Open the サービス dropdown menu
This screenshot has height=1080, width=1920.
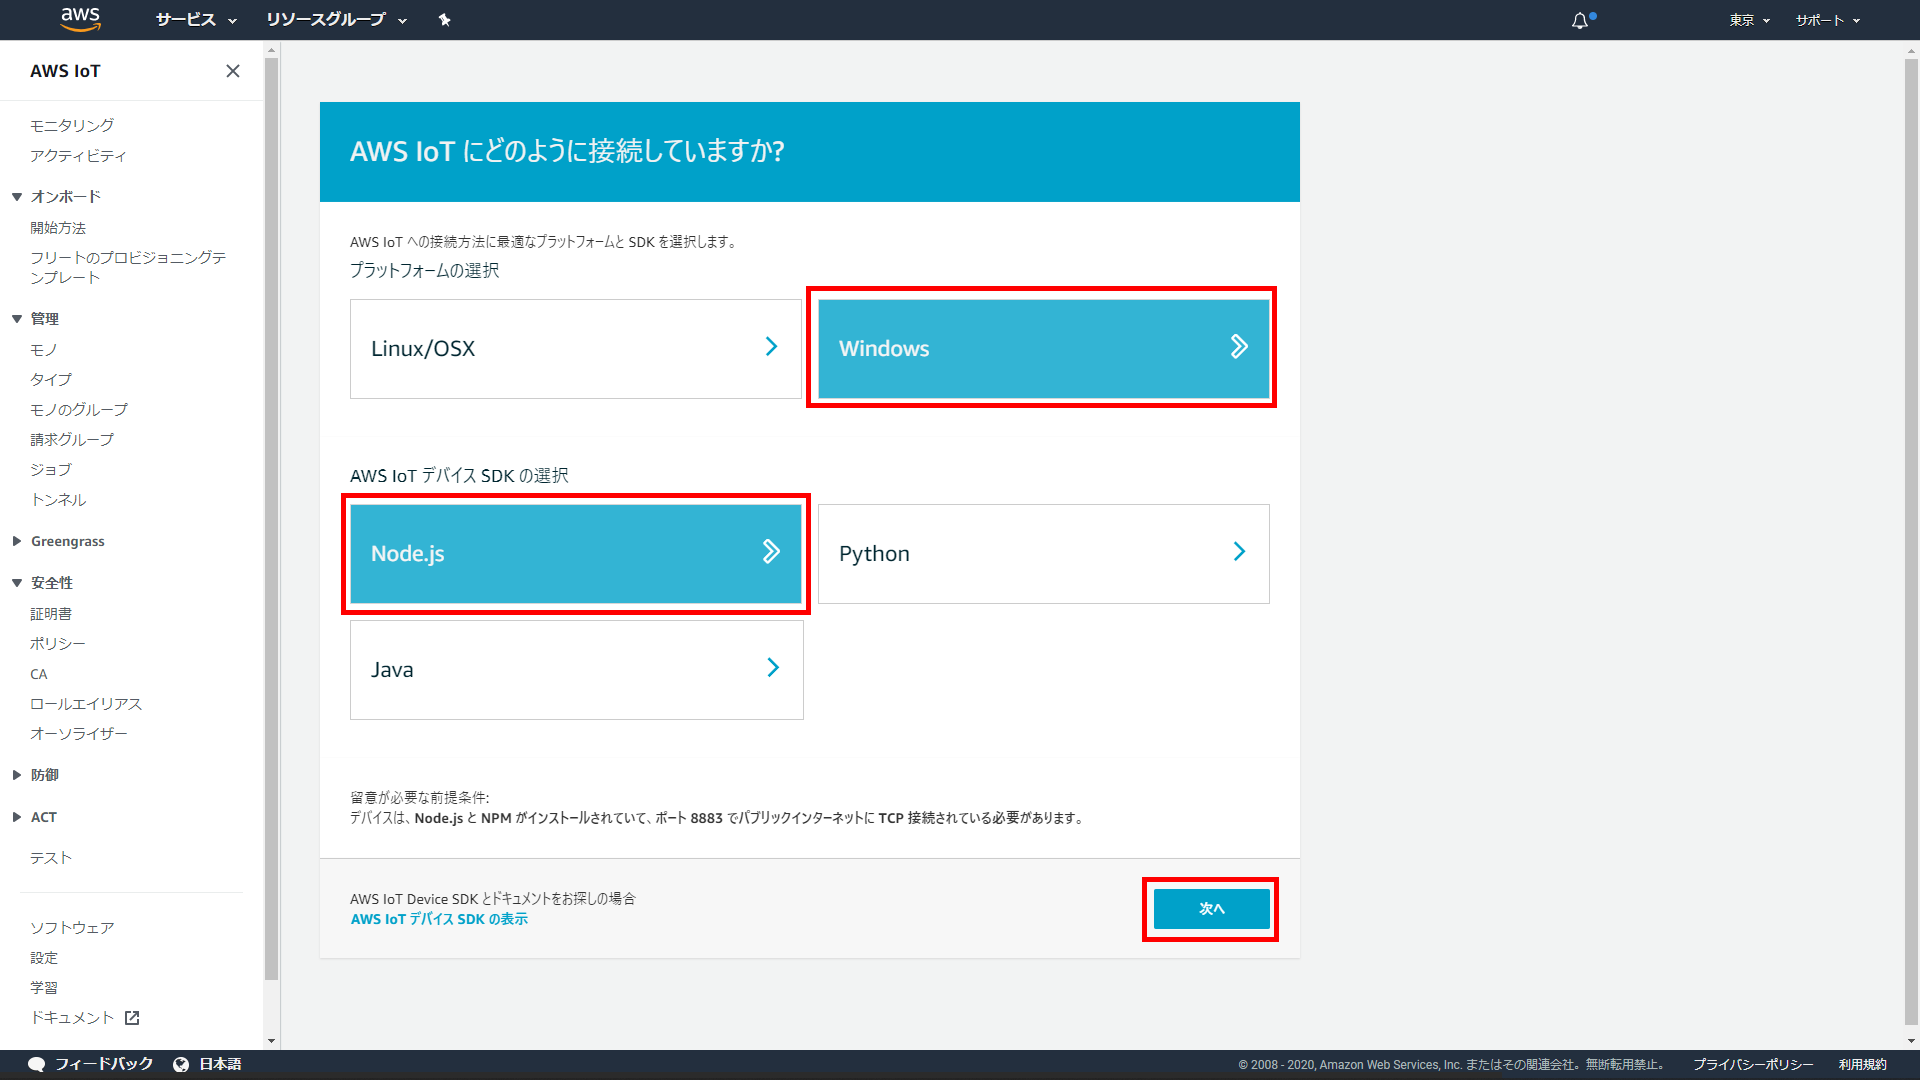[x=196, y=20]
